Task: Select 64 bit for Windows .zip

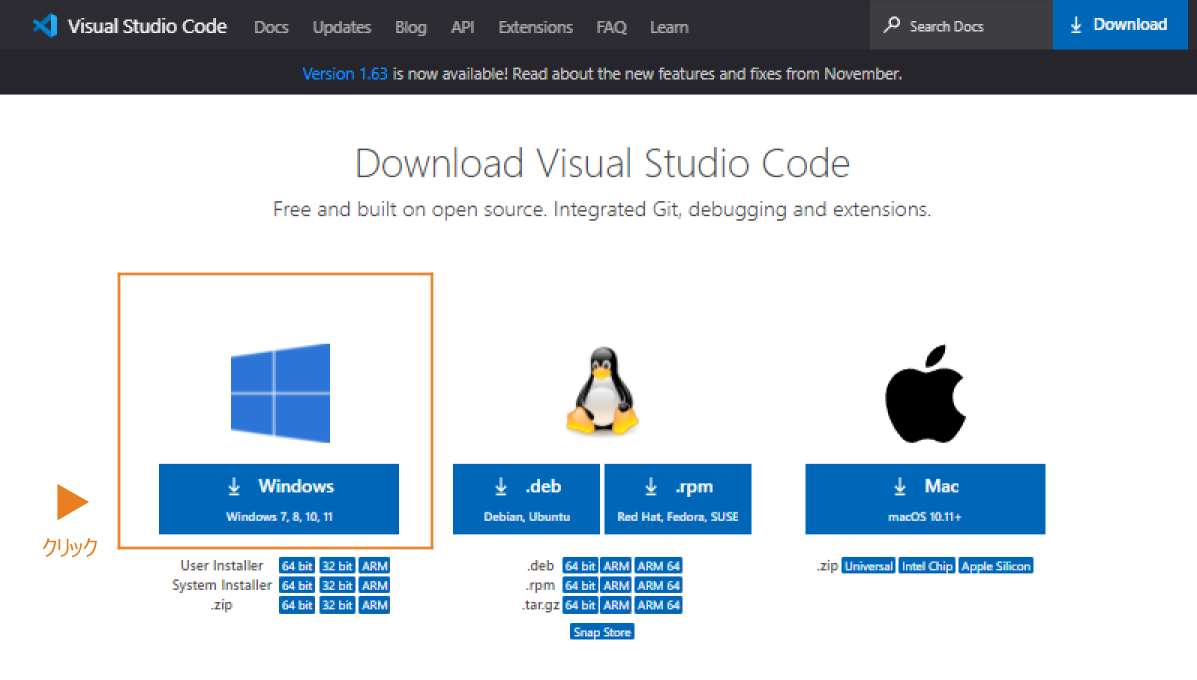Action: pyautogui.click(x=297, y=605)
